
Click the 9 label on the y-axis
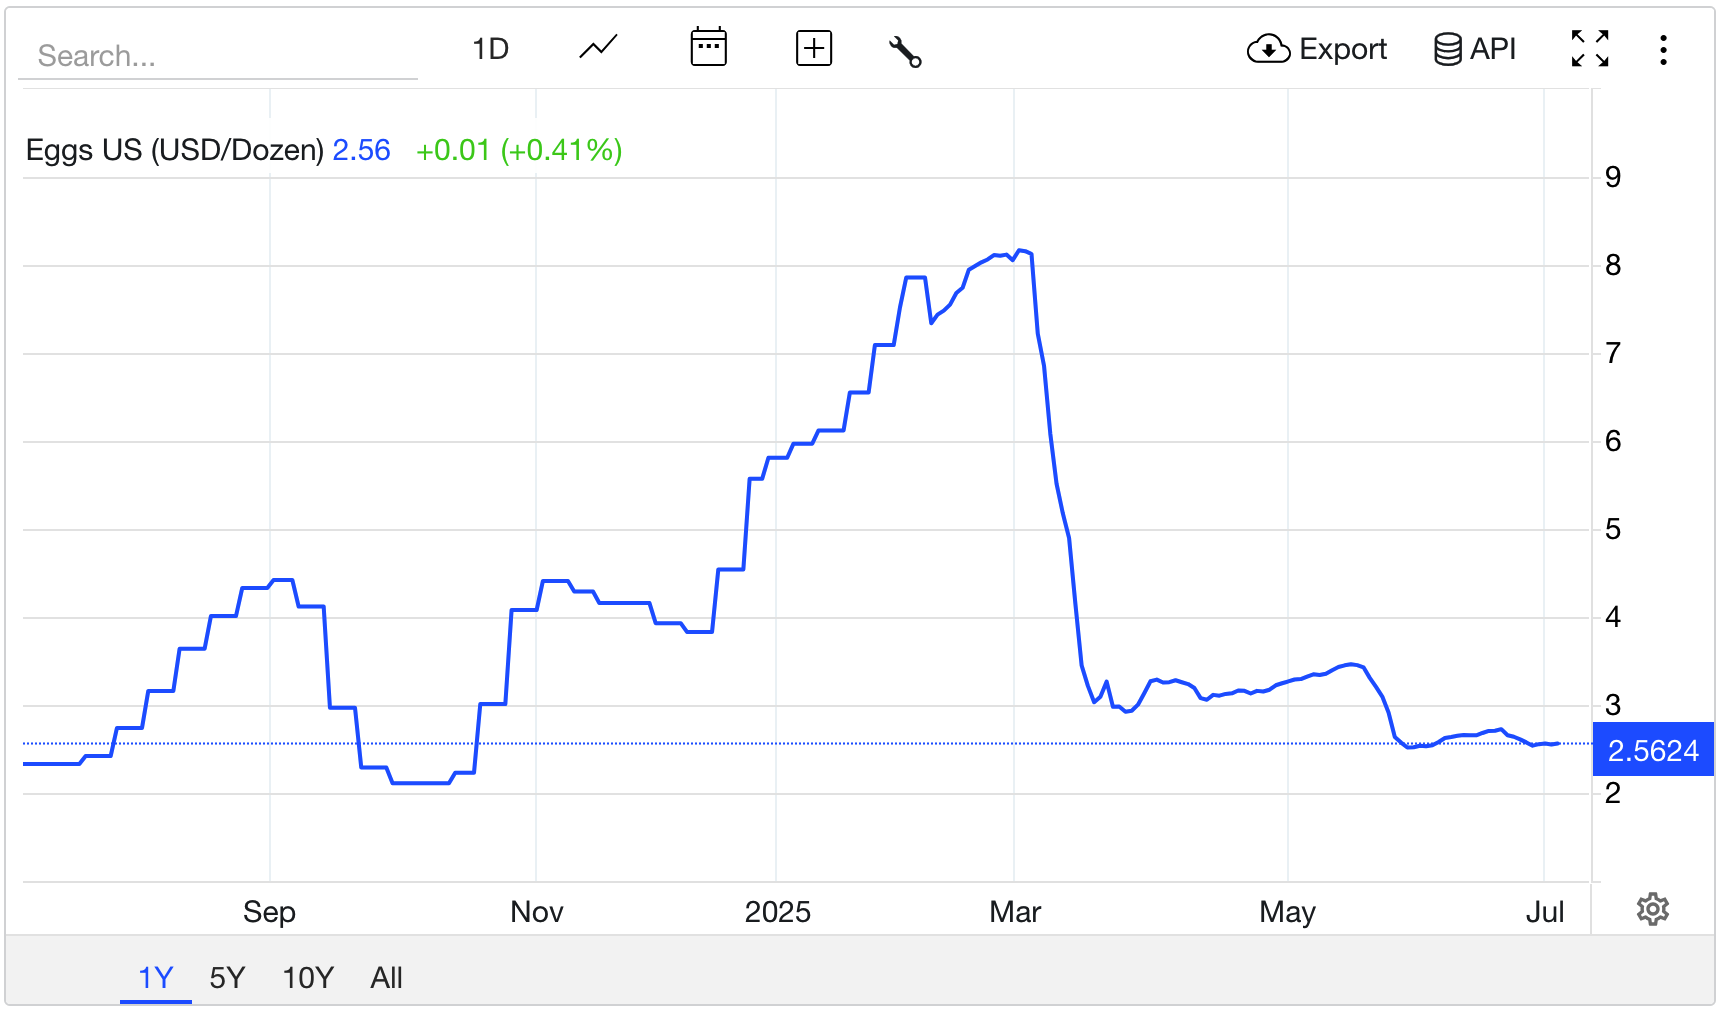tap(1613, 177)
